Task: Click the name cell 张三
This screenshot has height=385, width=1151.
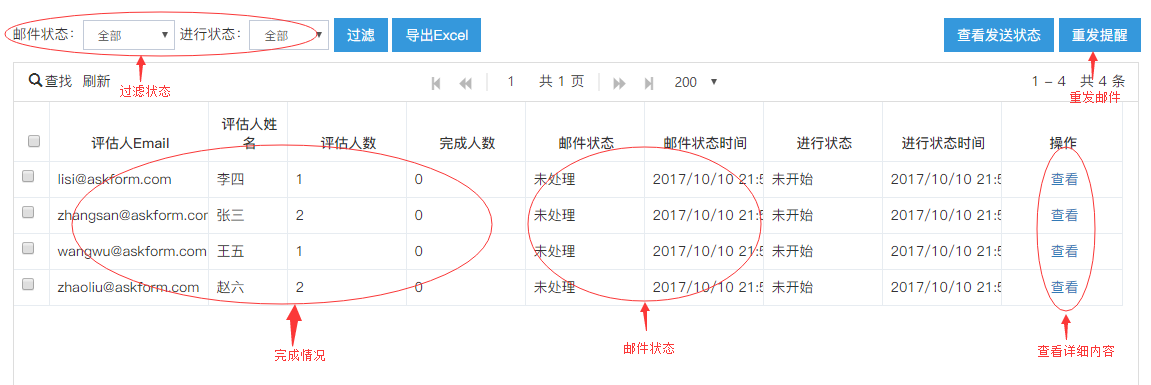Action: [249, 215]
